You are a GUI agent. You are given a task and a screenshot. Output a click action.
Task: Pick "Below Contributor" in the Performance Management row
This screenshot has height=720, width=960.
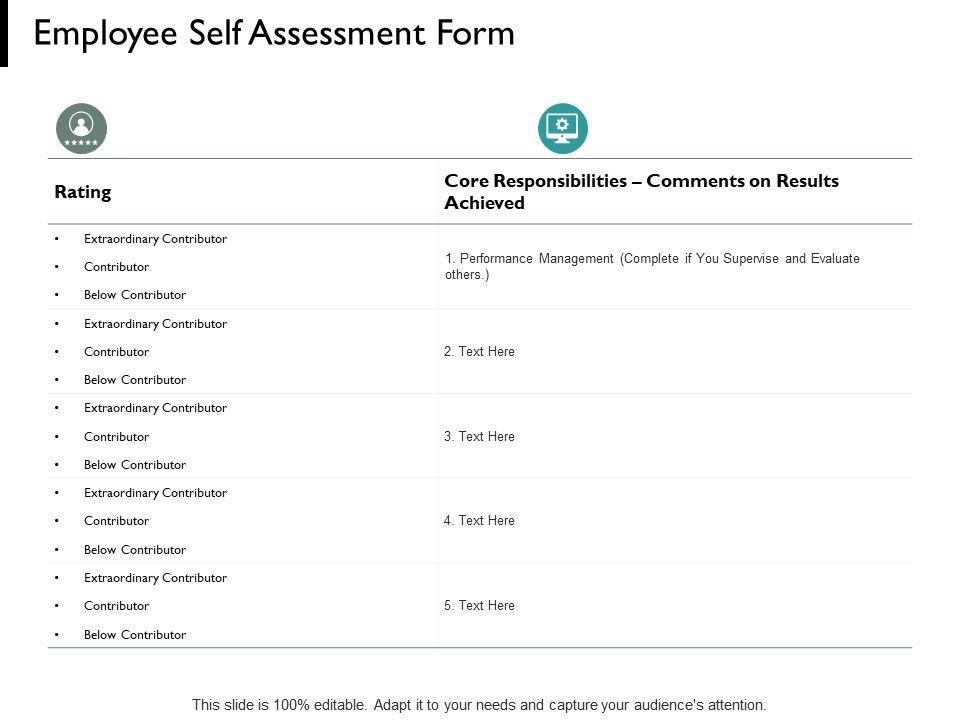pos(135,295)
